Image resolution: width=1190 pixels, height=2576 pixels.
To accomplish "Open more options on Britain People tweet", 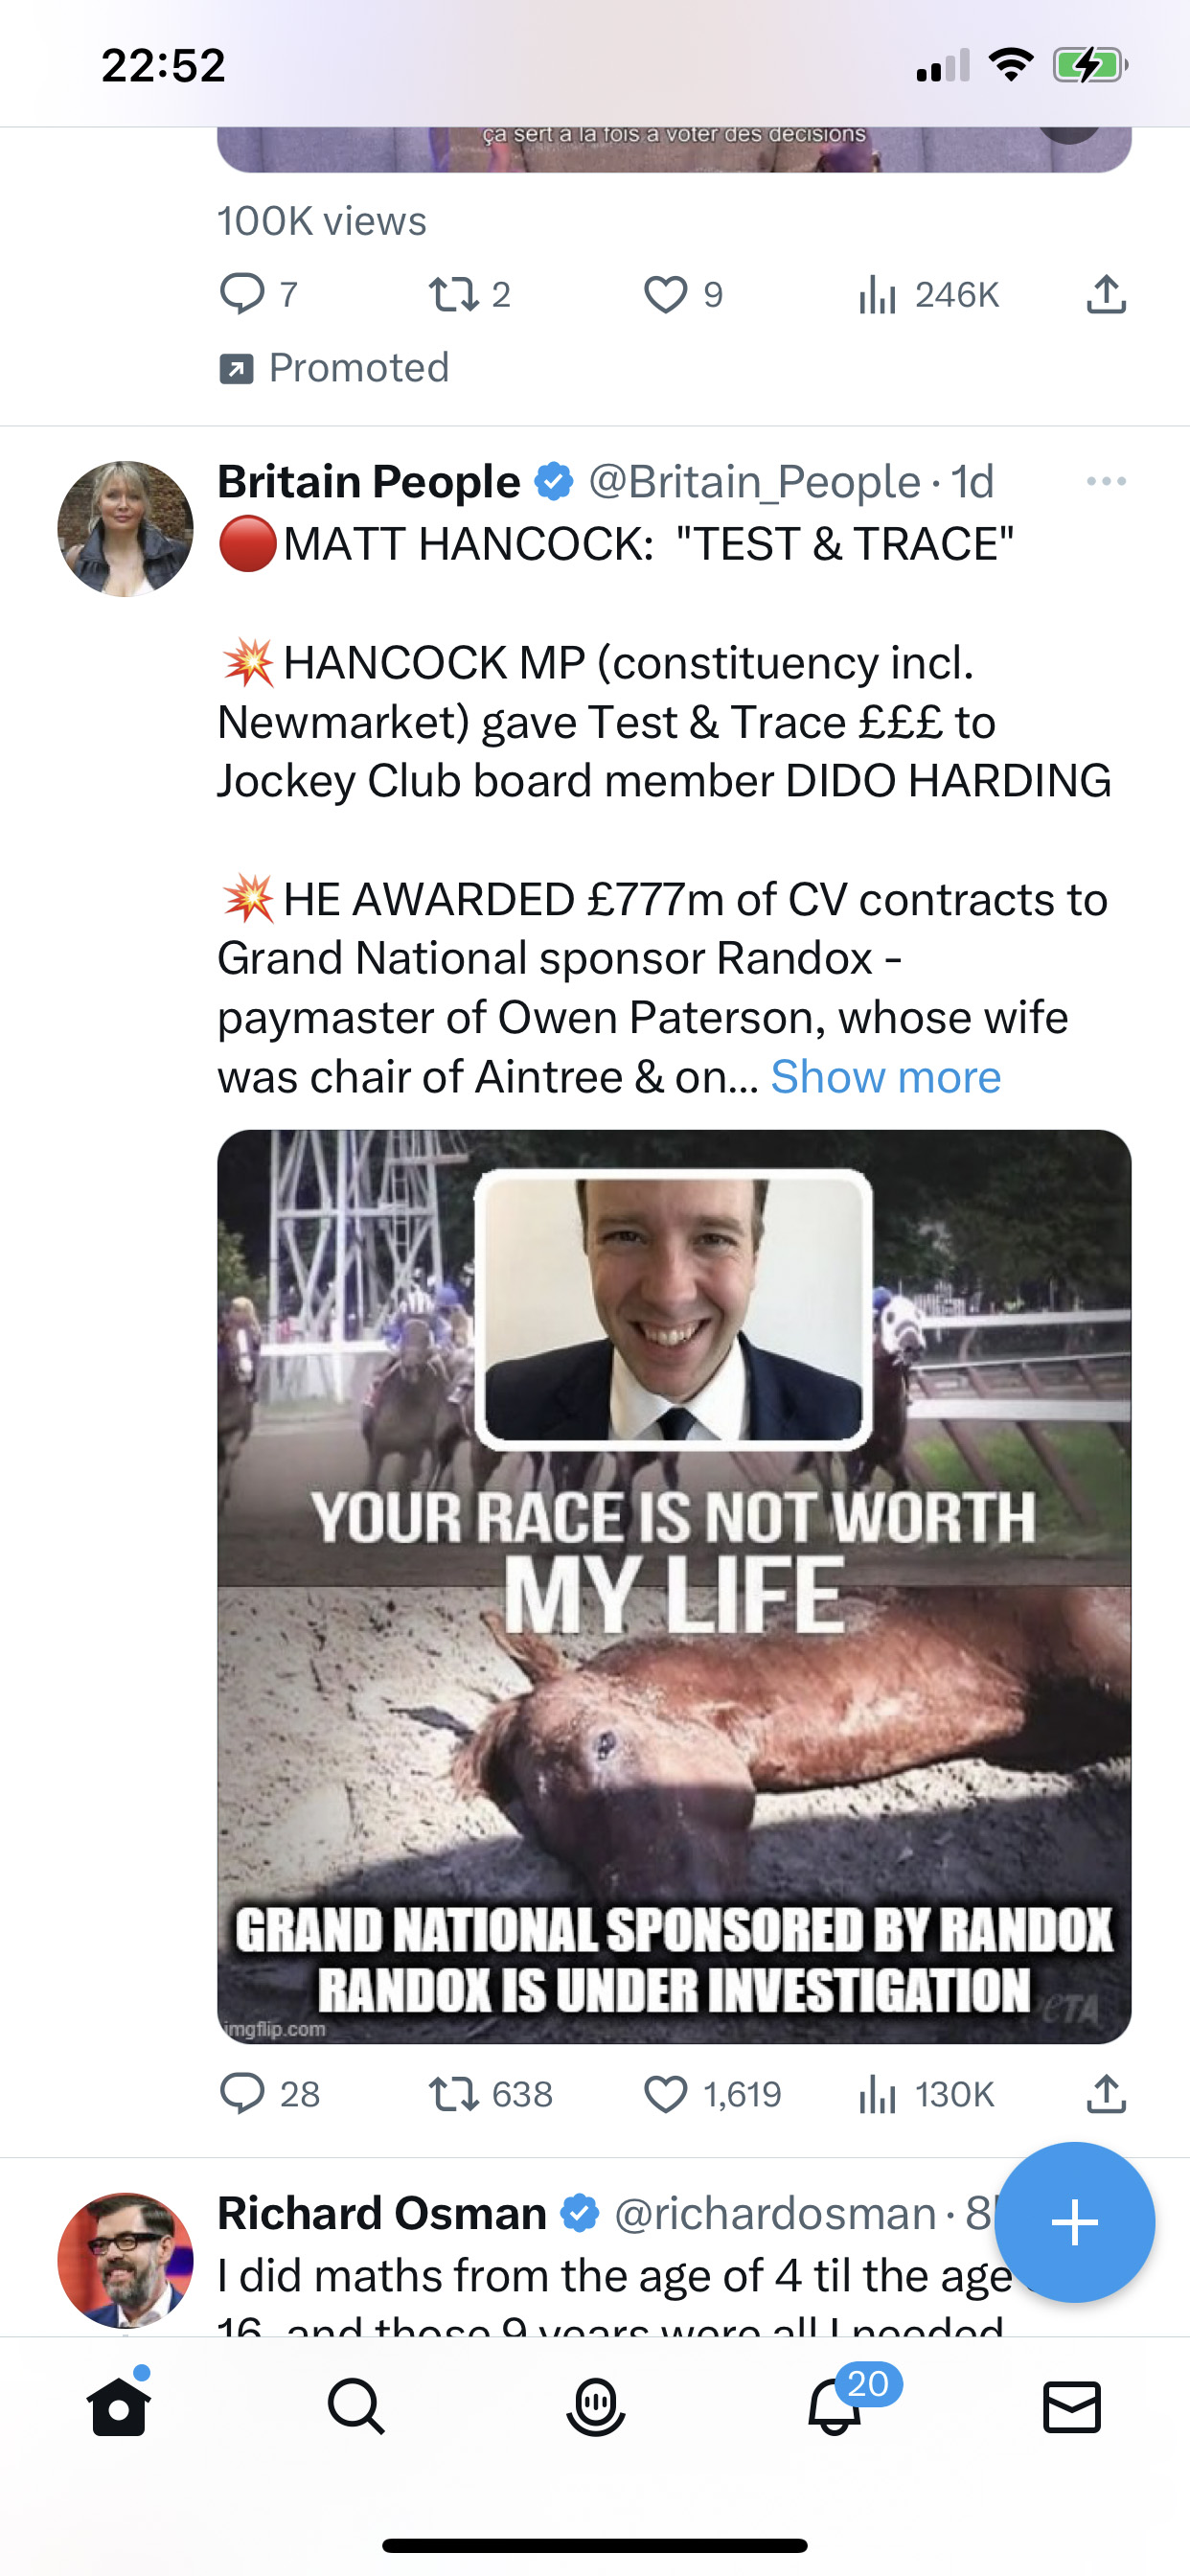I will 1106,481.
